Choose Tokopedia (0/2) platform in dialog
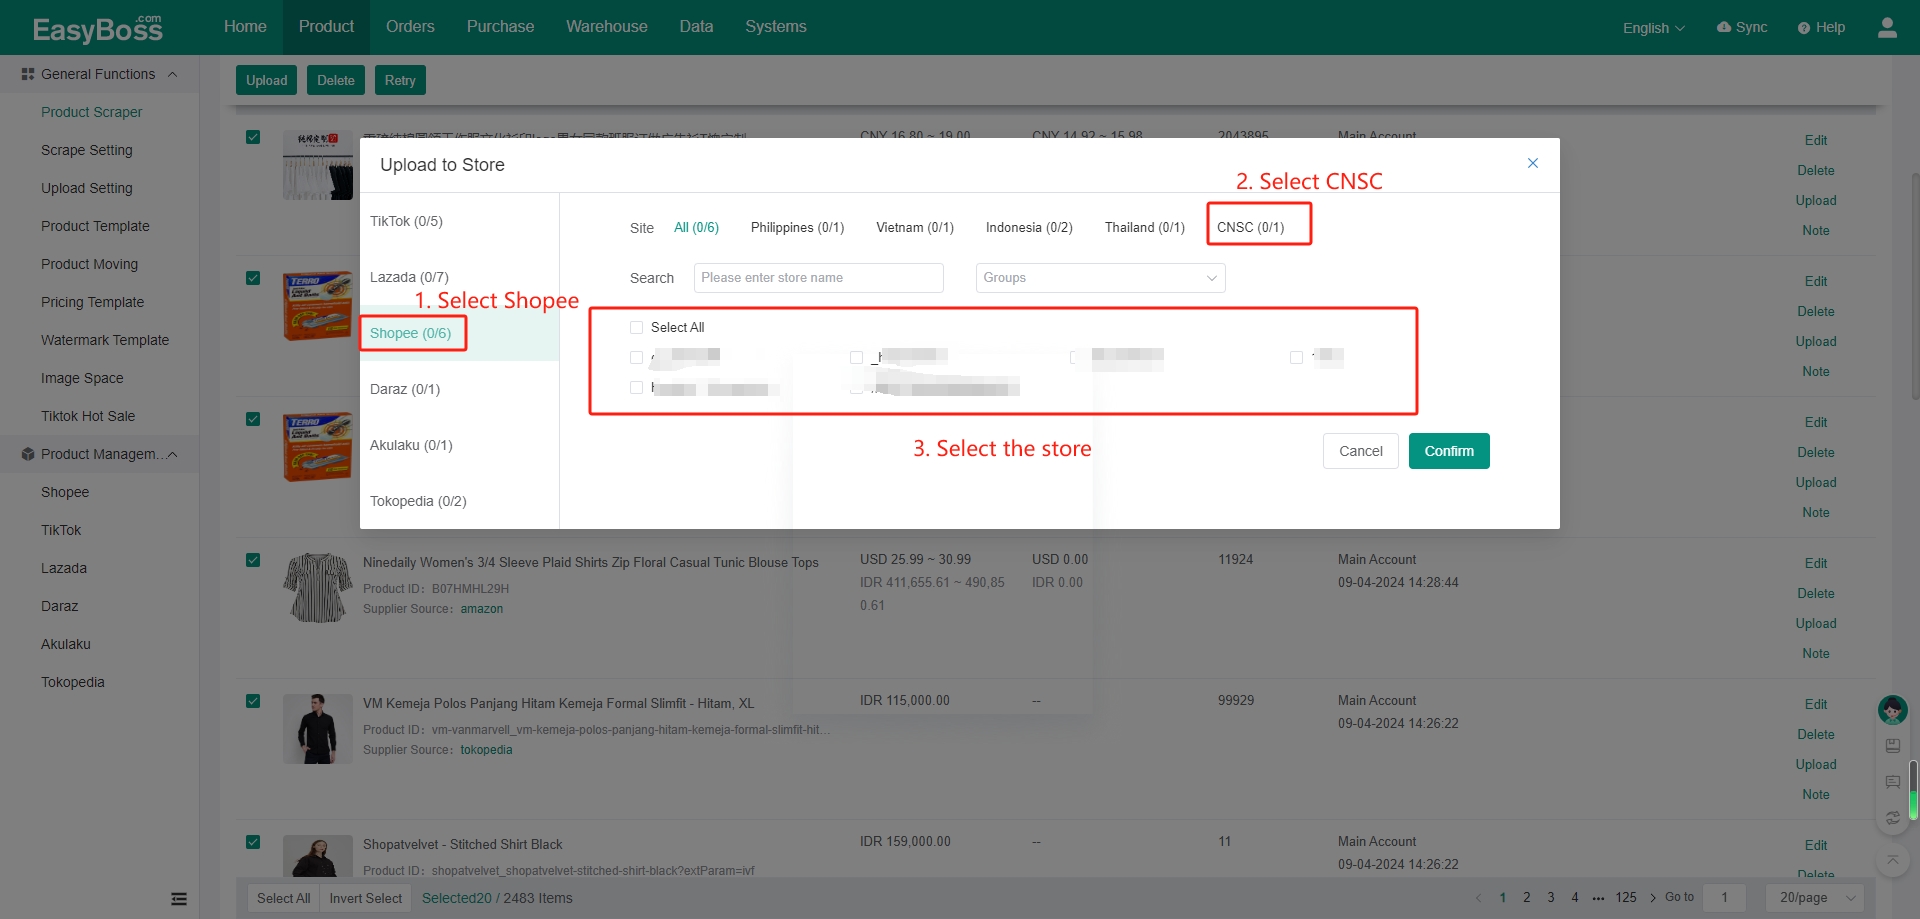The image size is (1920, 919). 459,501
